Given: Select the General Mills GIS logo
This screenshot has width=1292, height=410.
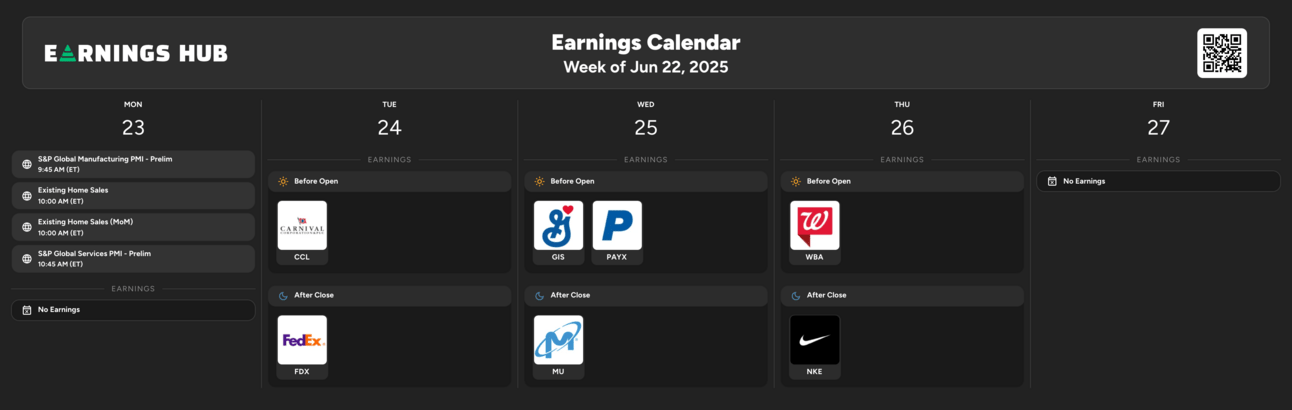Looking at the screenshot, I should 558,225.
